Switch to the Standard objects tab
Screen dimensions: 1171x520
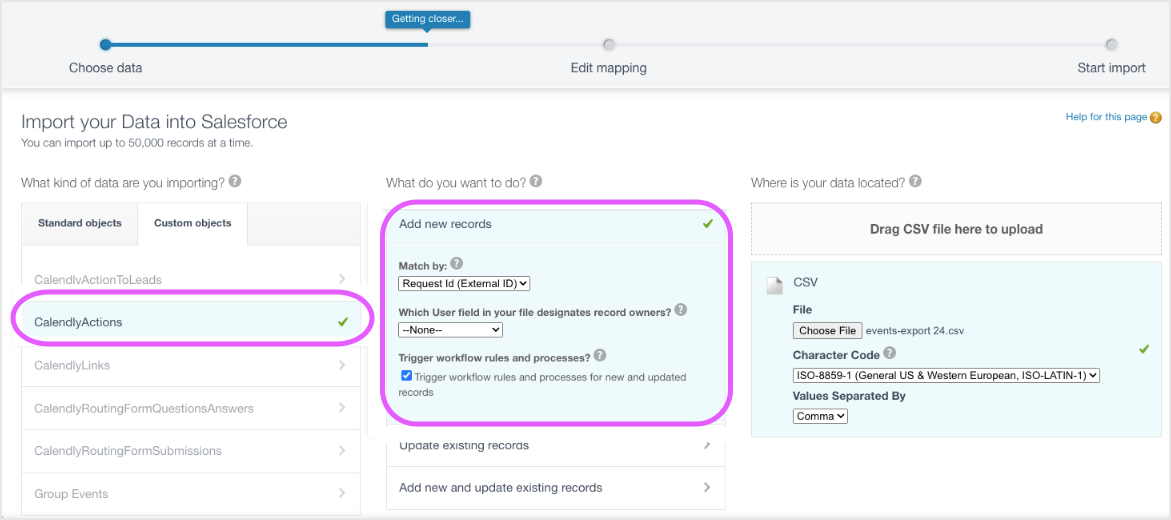pyautogui.click(x=80, y=223)
